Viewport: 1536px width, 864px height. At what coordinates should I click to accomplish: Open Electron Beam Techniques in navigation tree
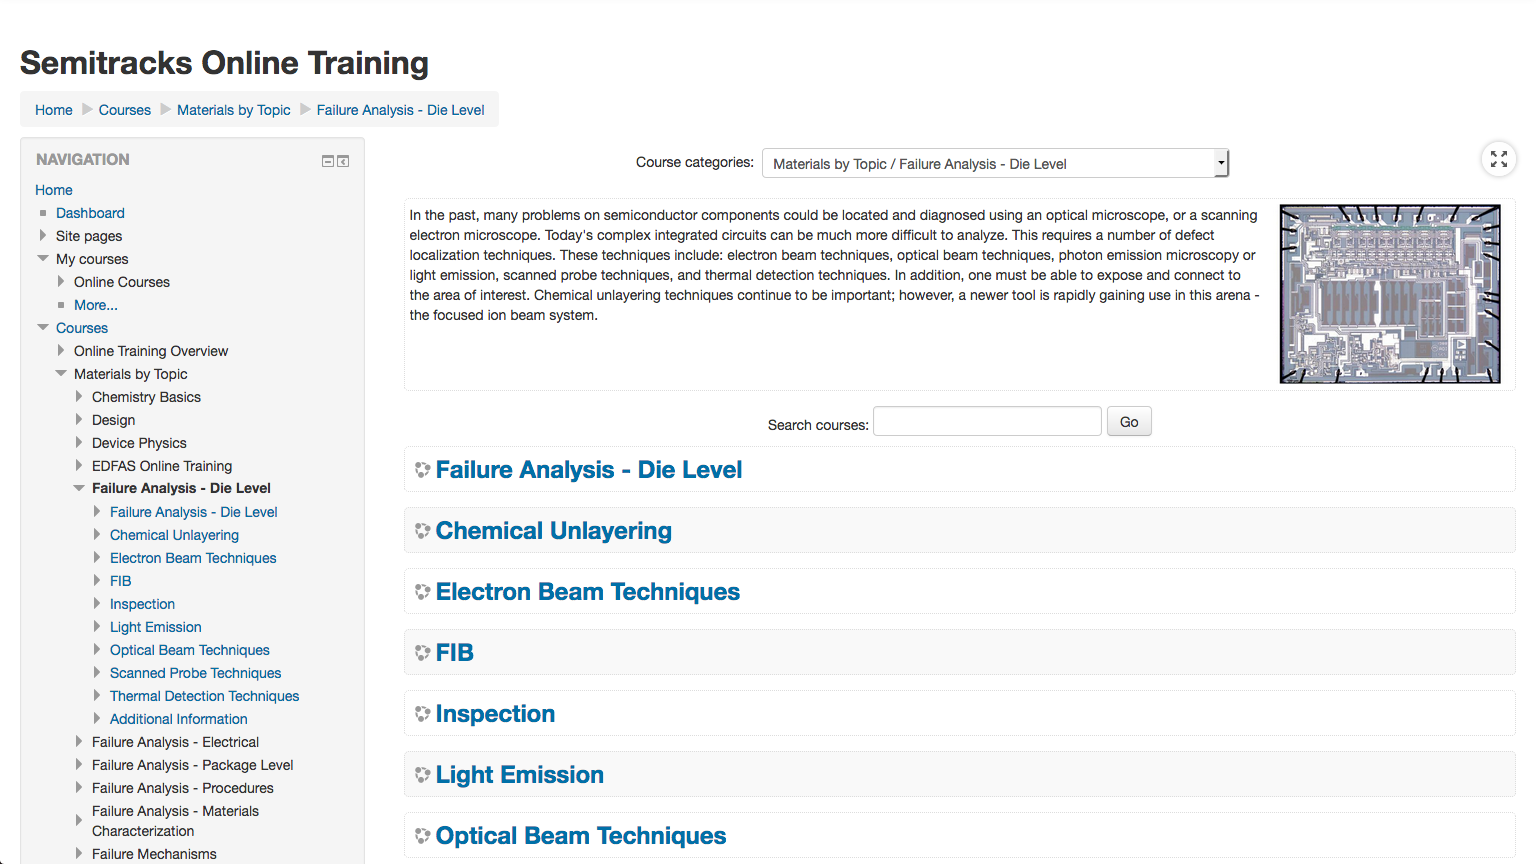click(x=193, y=558)
